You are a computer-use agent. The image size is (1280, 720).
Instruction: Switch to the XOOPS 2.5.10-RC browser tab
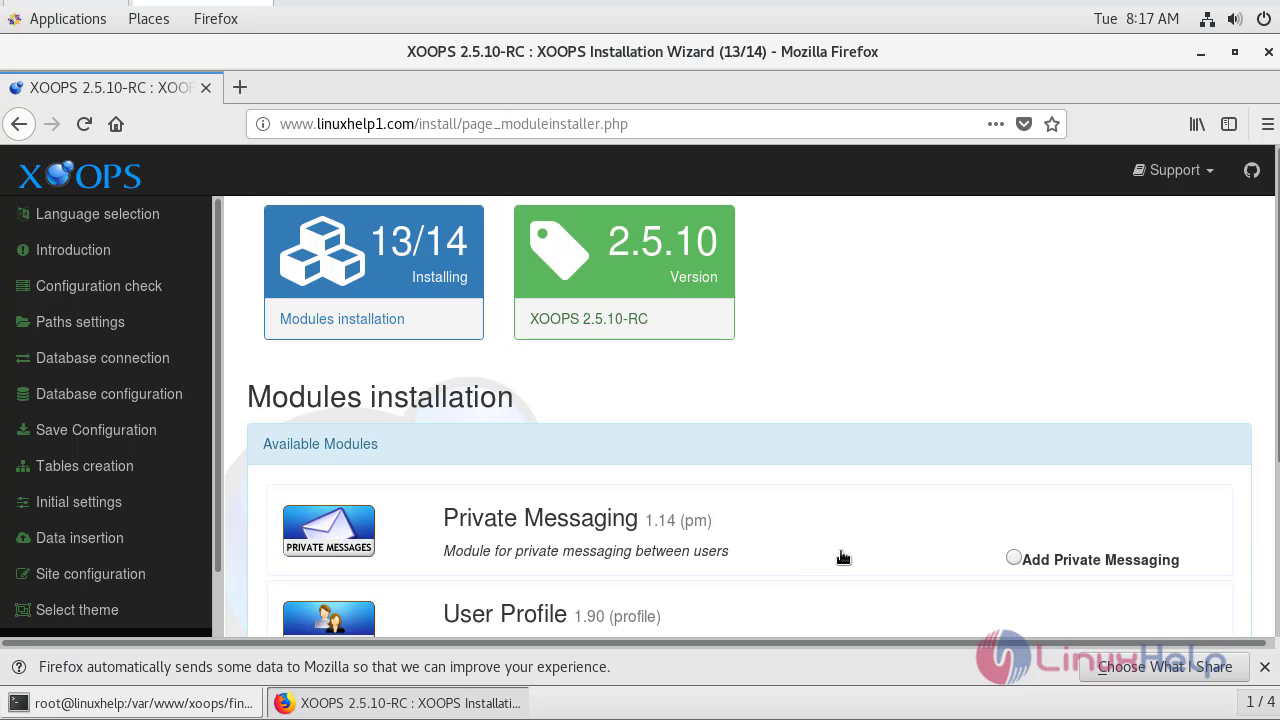coord(109,88)
